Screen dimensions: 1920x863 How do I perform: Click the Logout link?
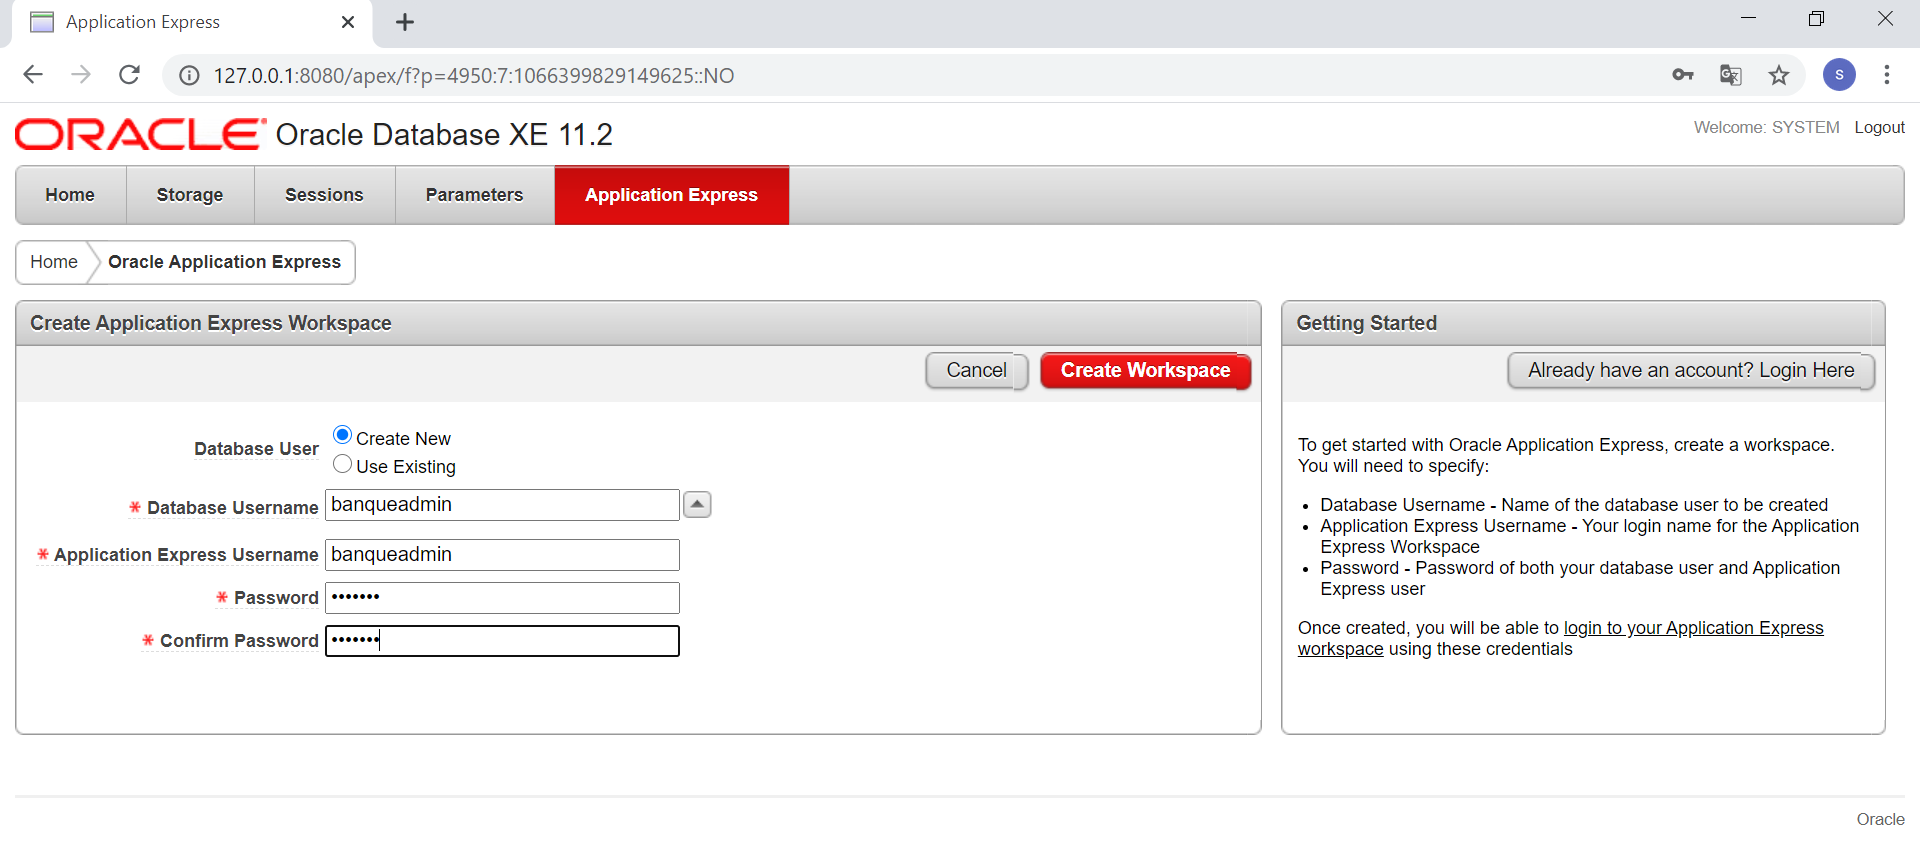[x=1880, y=127]
